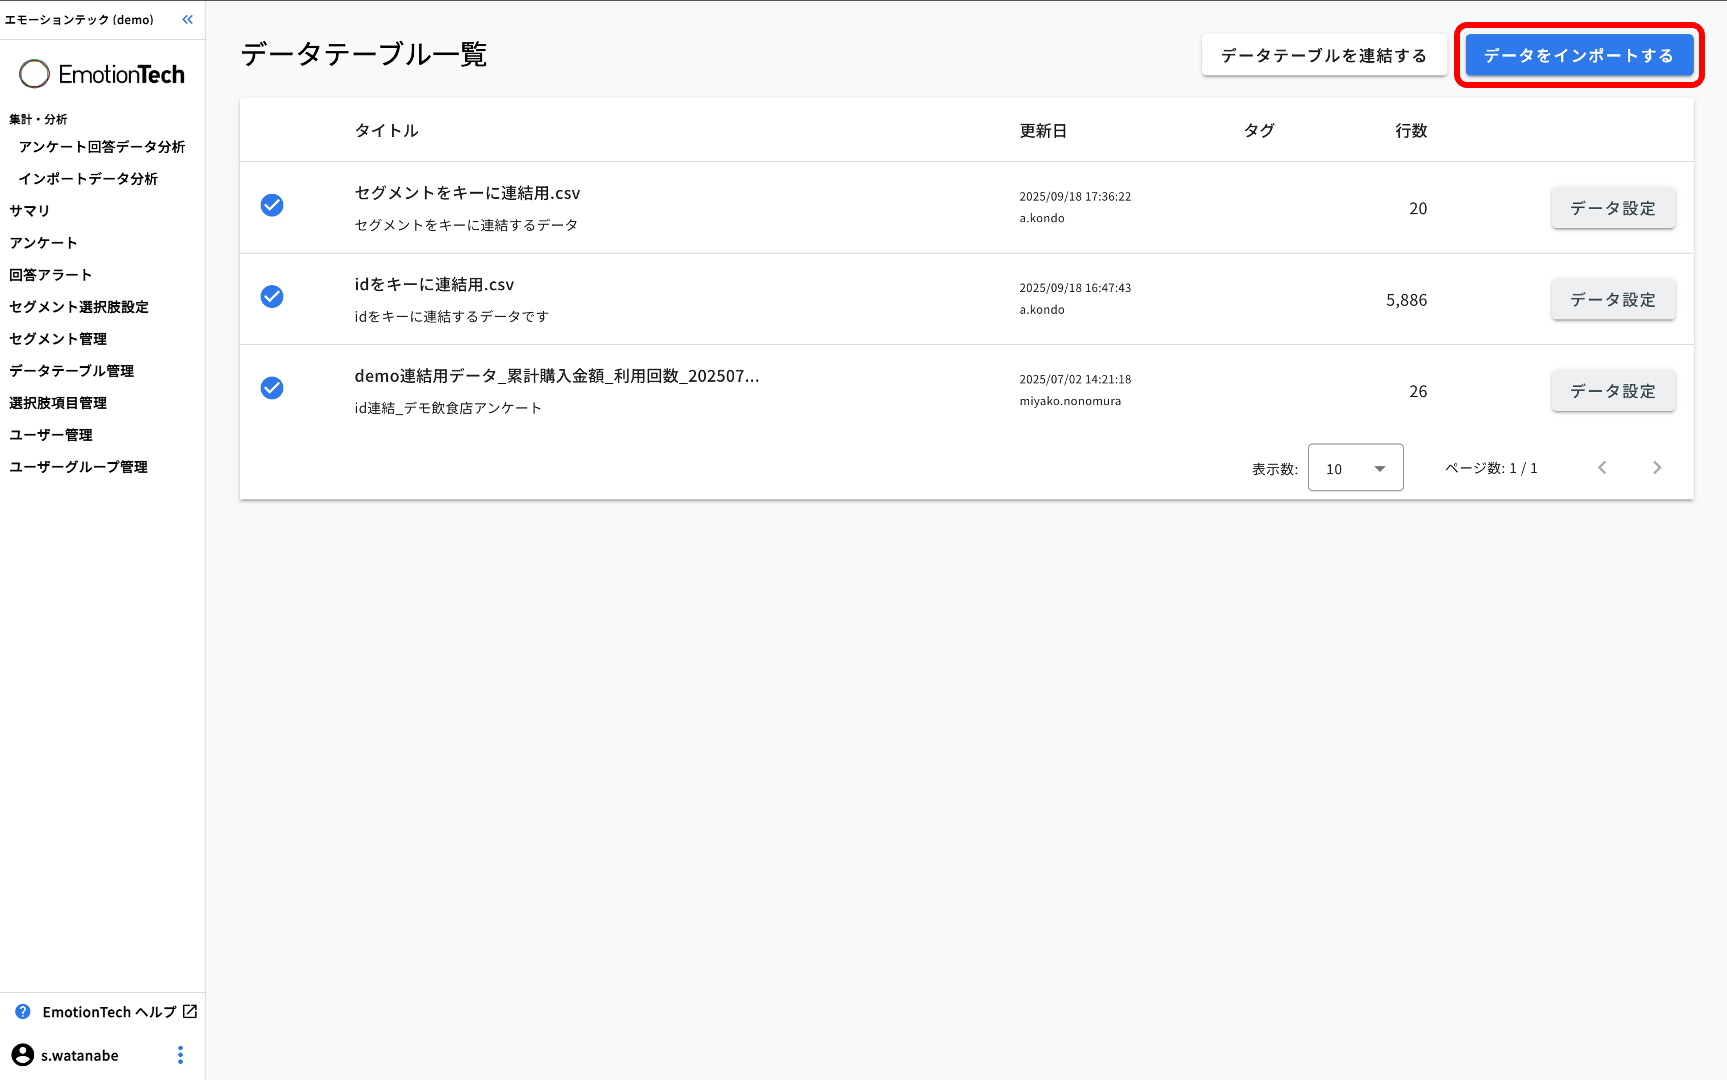The width and height of the screenshot is (1727, 1080).
Task: Click the タイトル column header
Action: [x=387, y=131]
